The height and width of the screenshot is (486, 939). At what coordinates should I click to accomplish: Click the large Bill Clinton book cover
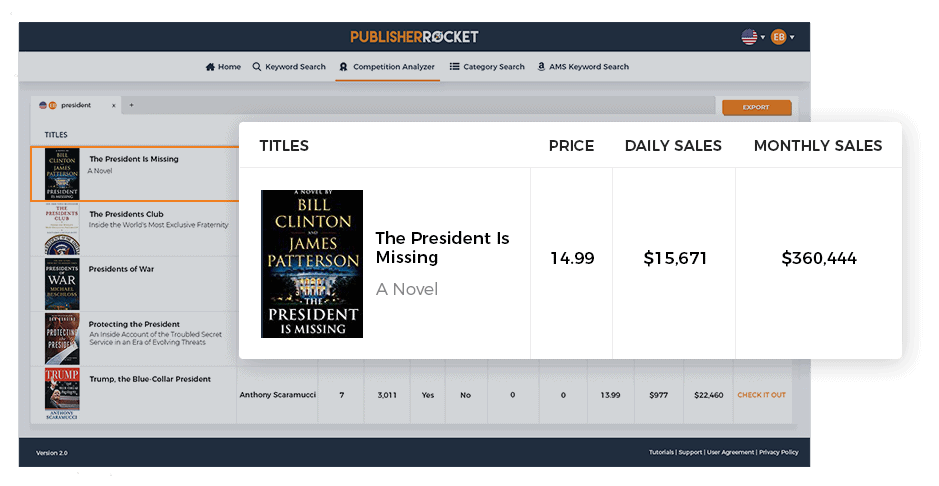coord(312,264)
